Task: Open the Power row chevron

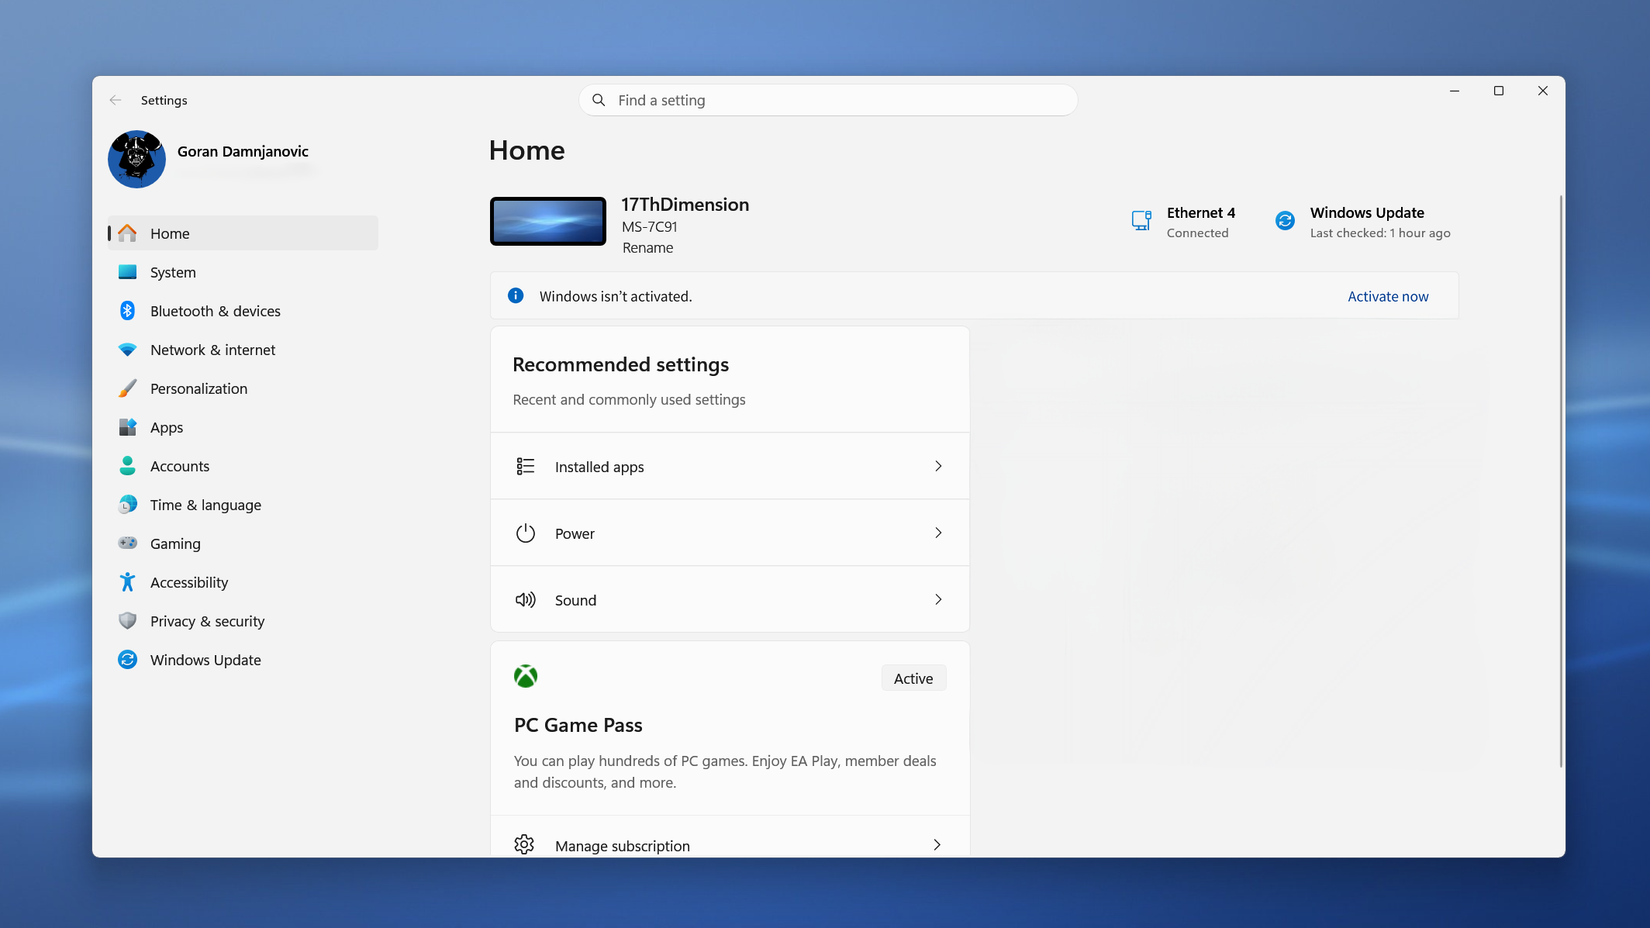Action: pos(938,533)
